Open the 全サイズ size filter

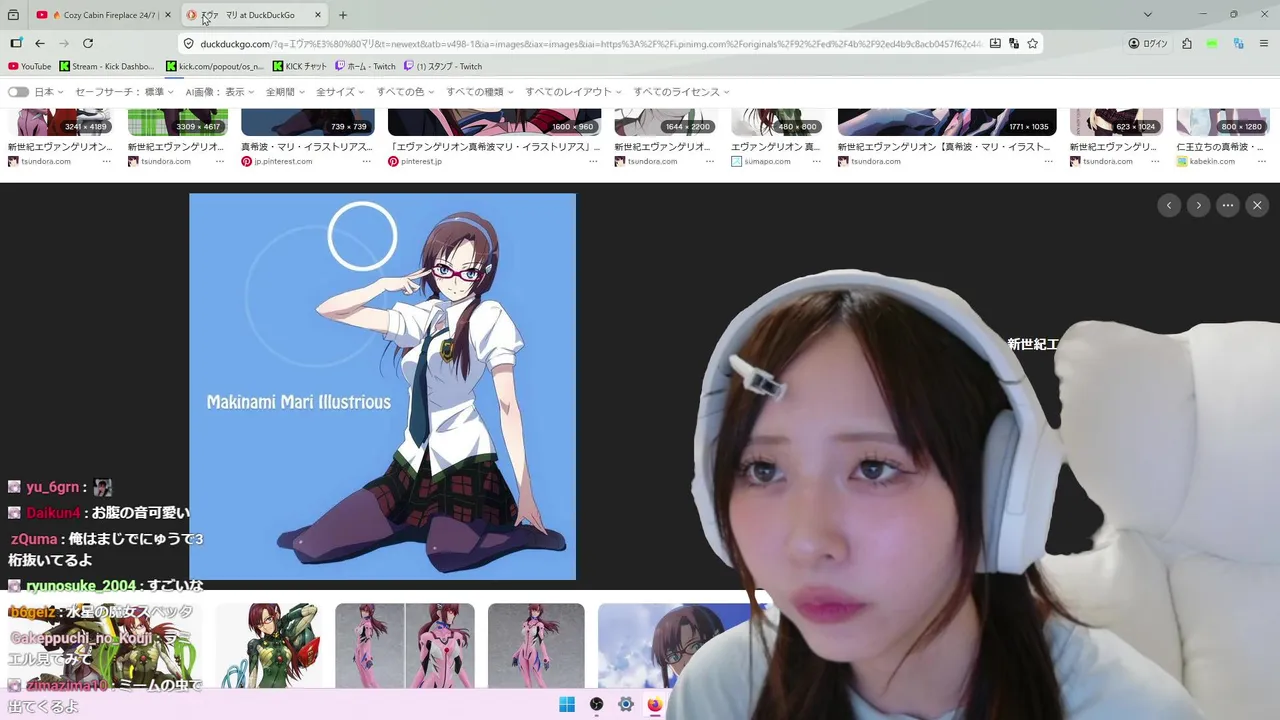point(340,92)
